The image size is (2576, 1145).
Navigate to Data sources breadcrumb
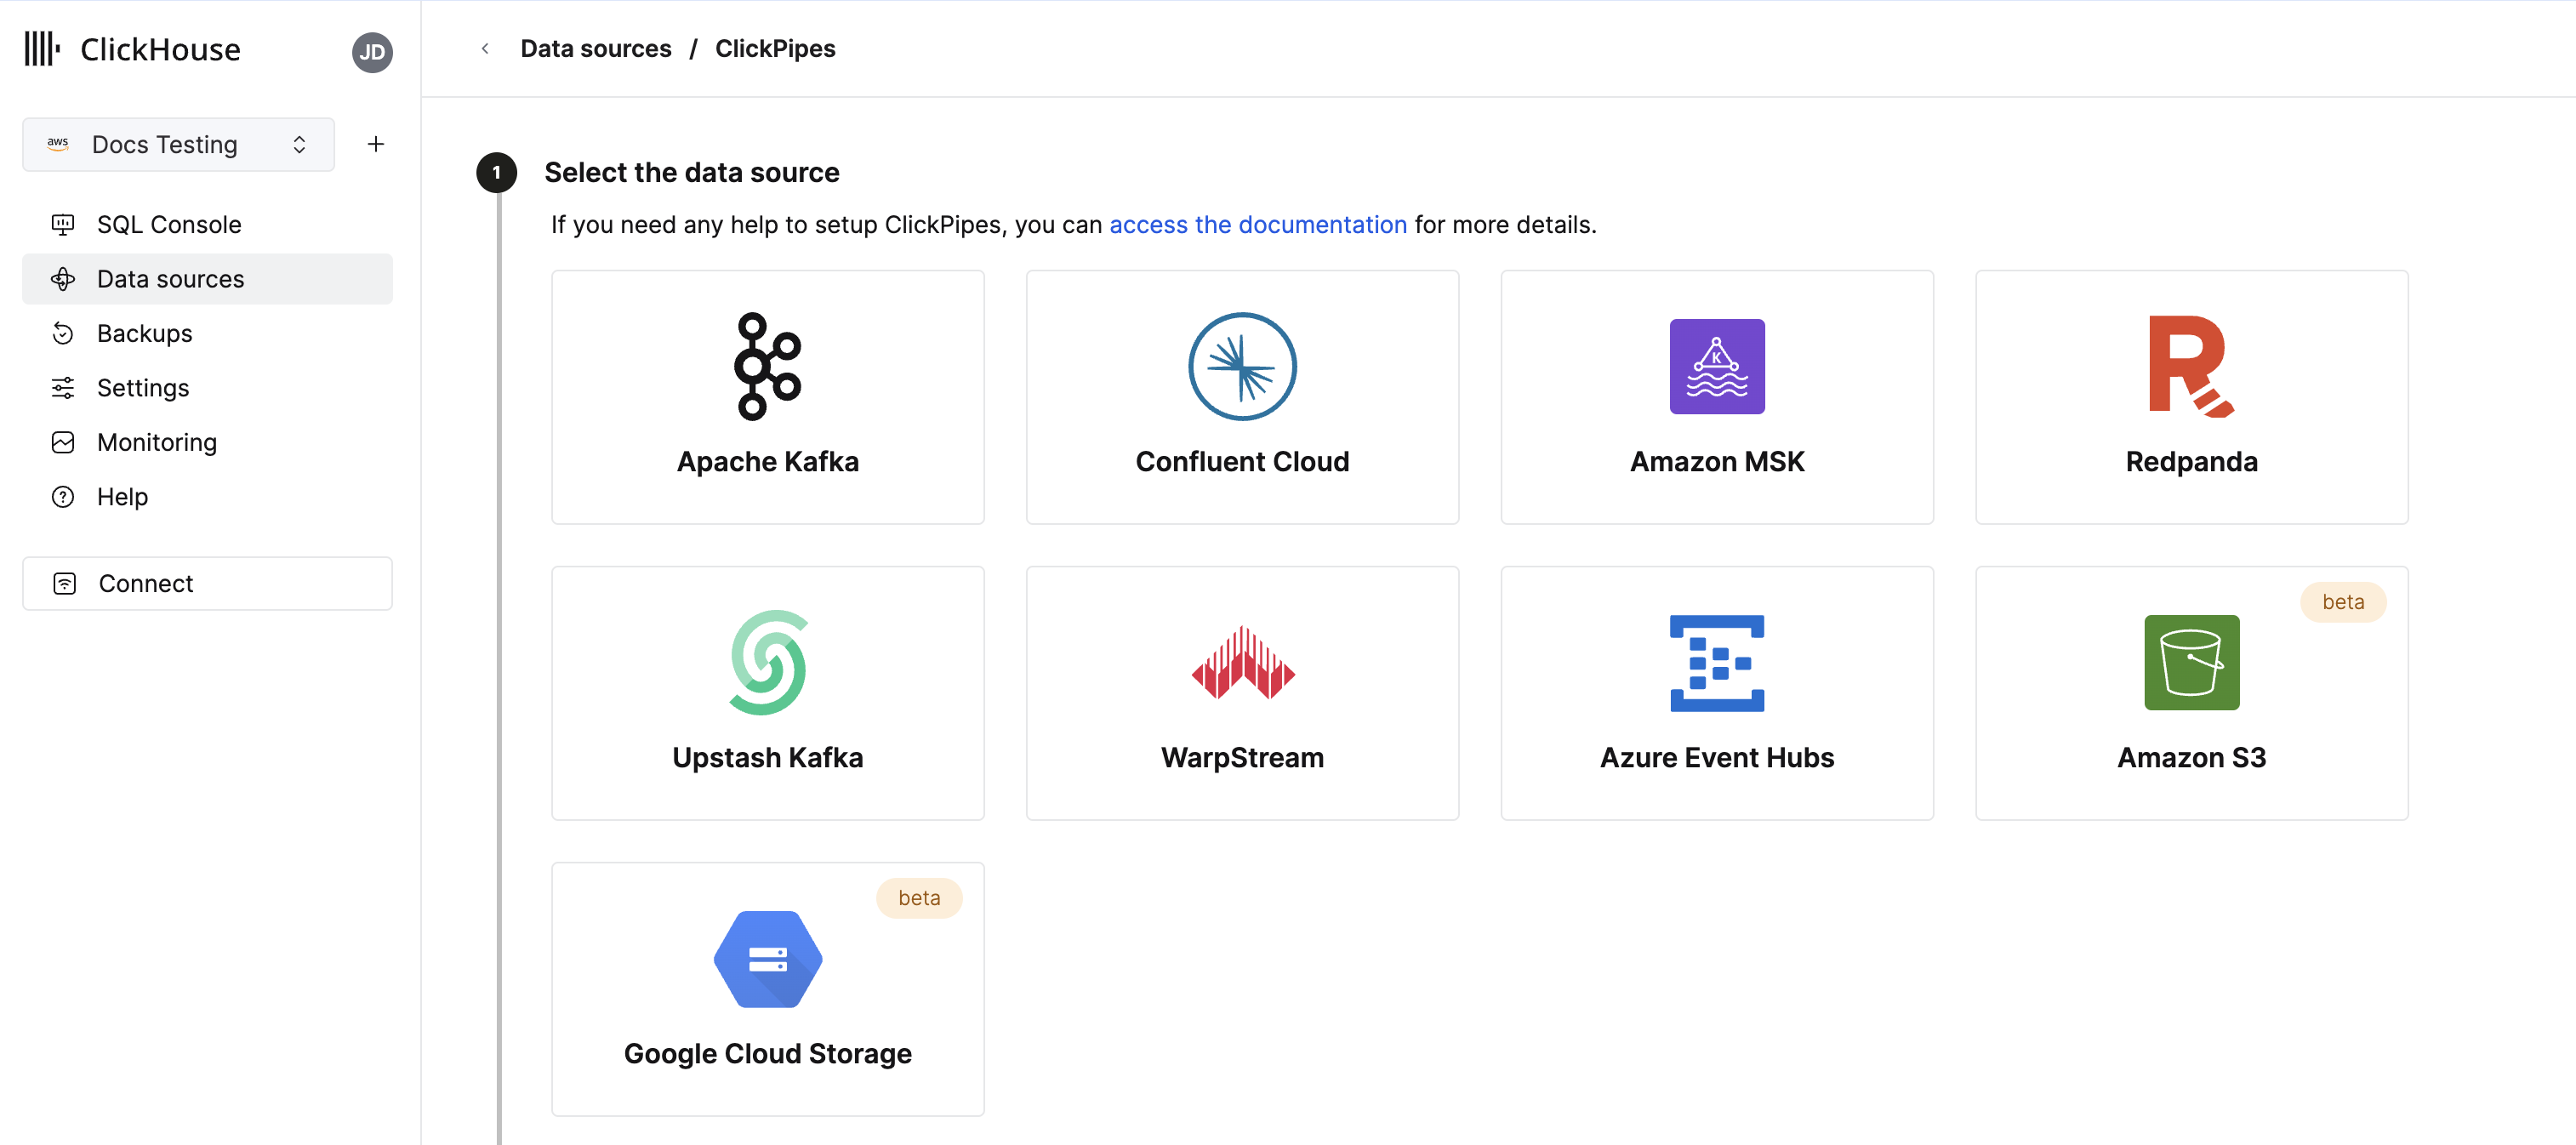tap(595, 48)
